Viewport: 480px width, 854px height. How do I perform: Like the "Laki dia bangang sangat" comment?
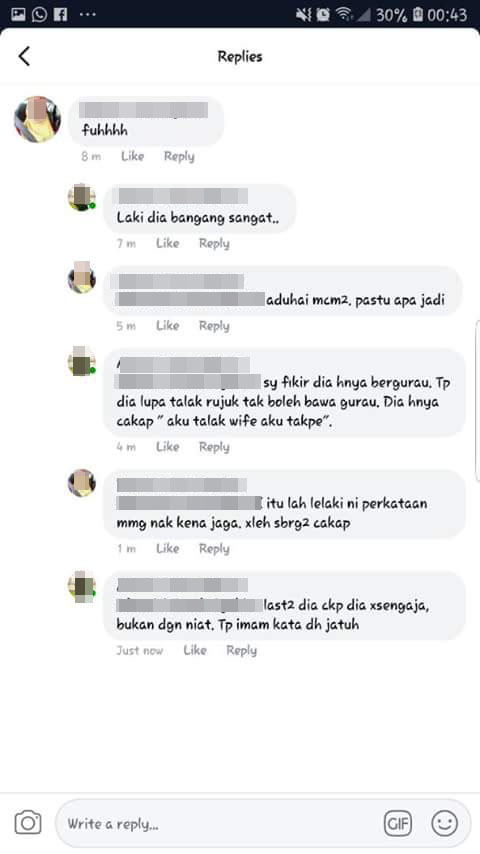tap(167, 243)
